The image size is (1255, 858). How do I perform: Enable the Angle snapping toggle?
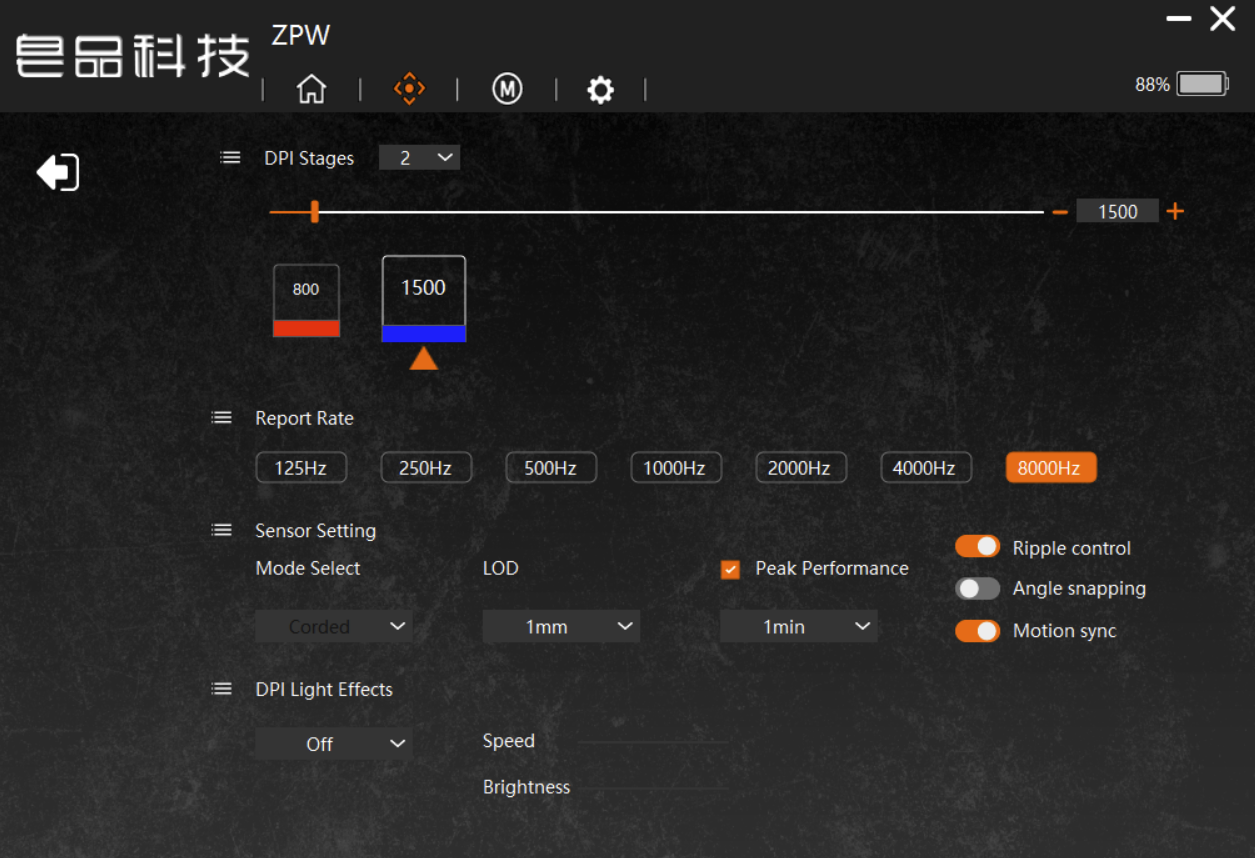click(977, 589)
